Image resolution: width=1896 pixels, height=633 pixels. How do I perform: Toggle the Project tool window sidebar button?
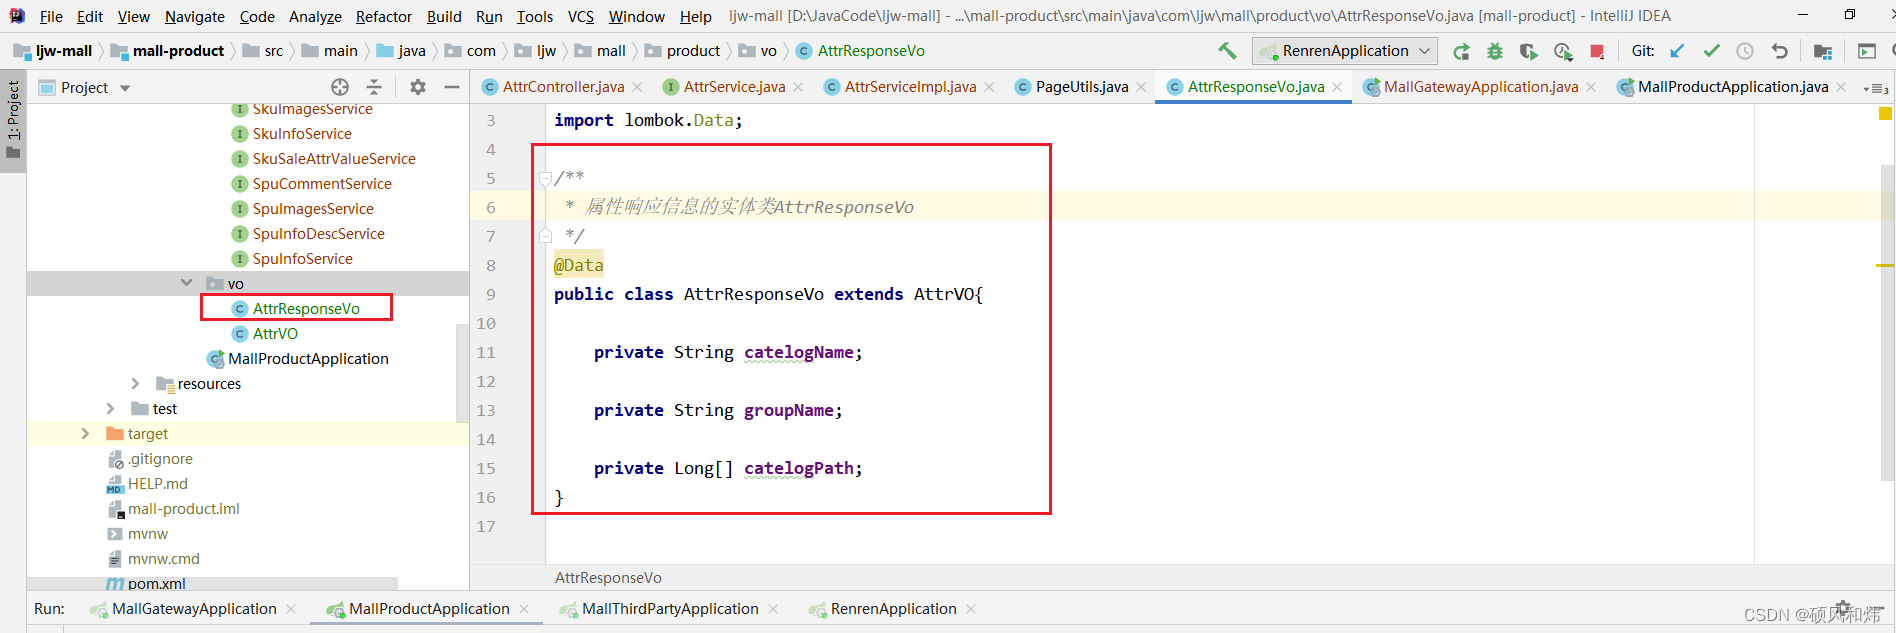(13, 118)
